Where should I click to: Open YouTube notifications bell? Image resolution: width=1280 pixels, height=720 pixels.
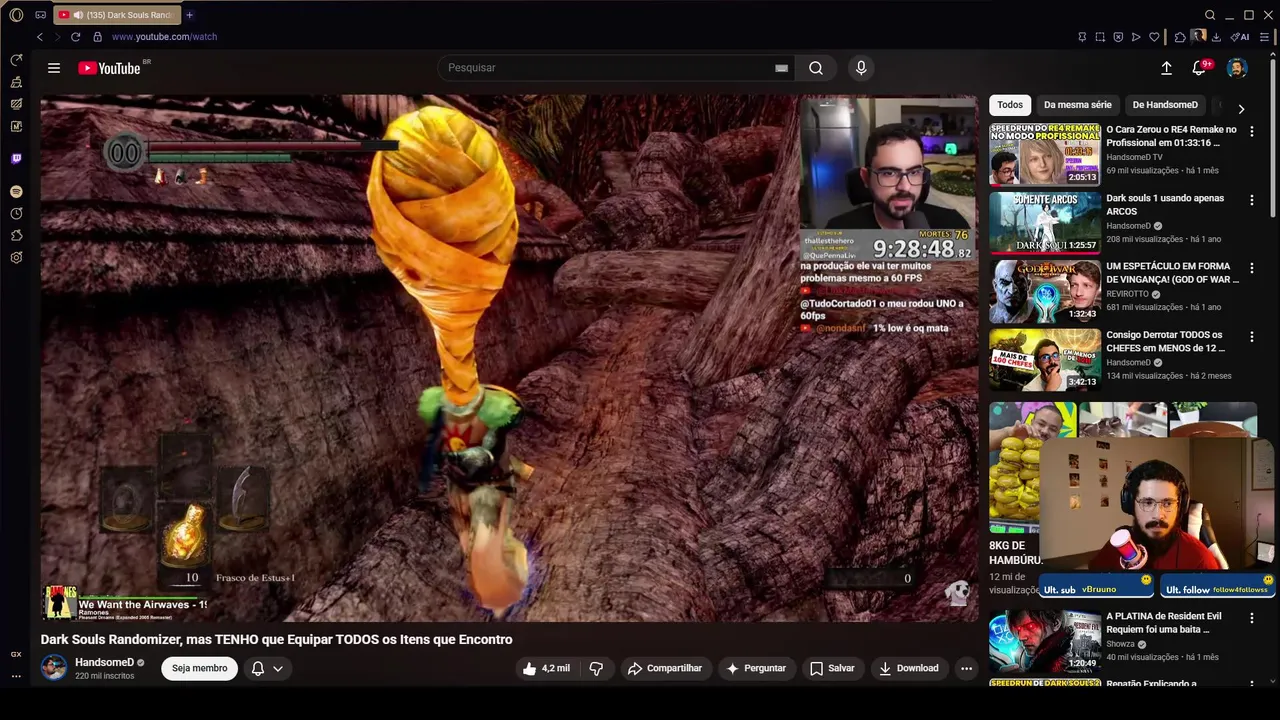(1199, 68)
